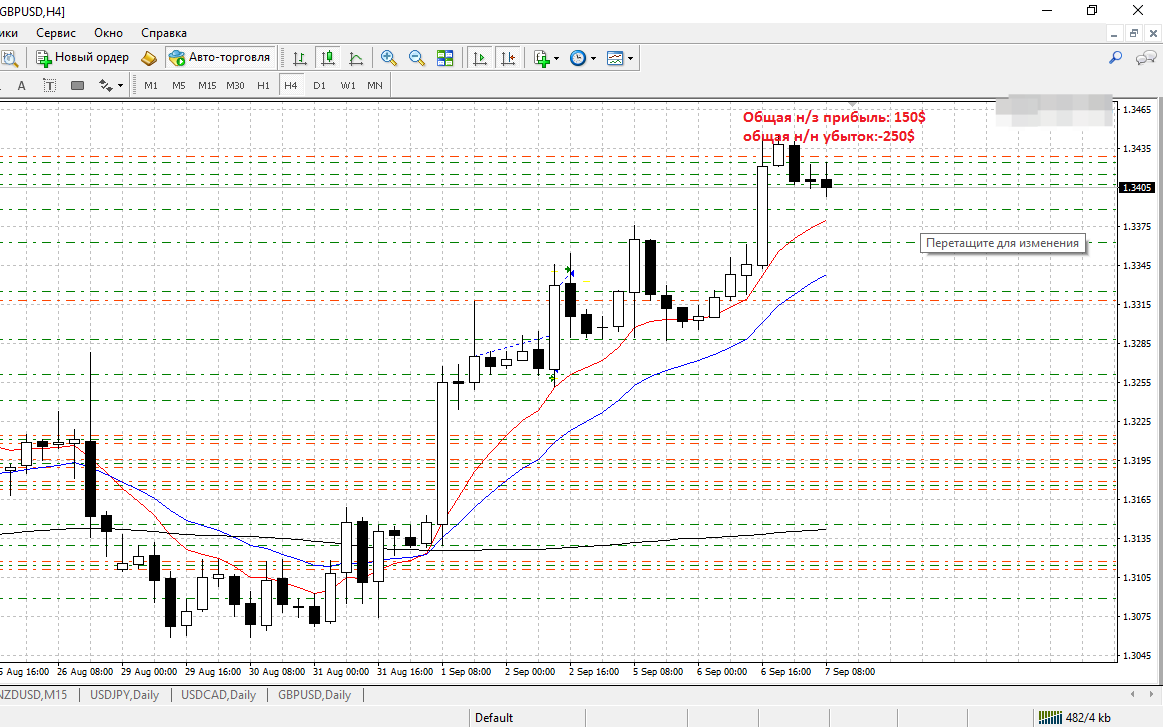
Task: Close the inner chart window
Action: point(1153,33)
